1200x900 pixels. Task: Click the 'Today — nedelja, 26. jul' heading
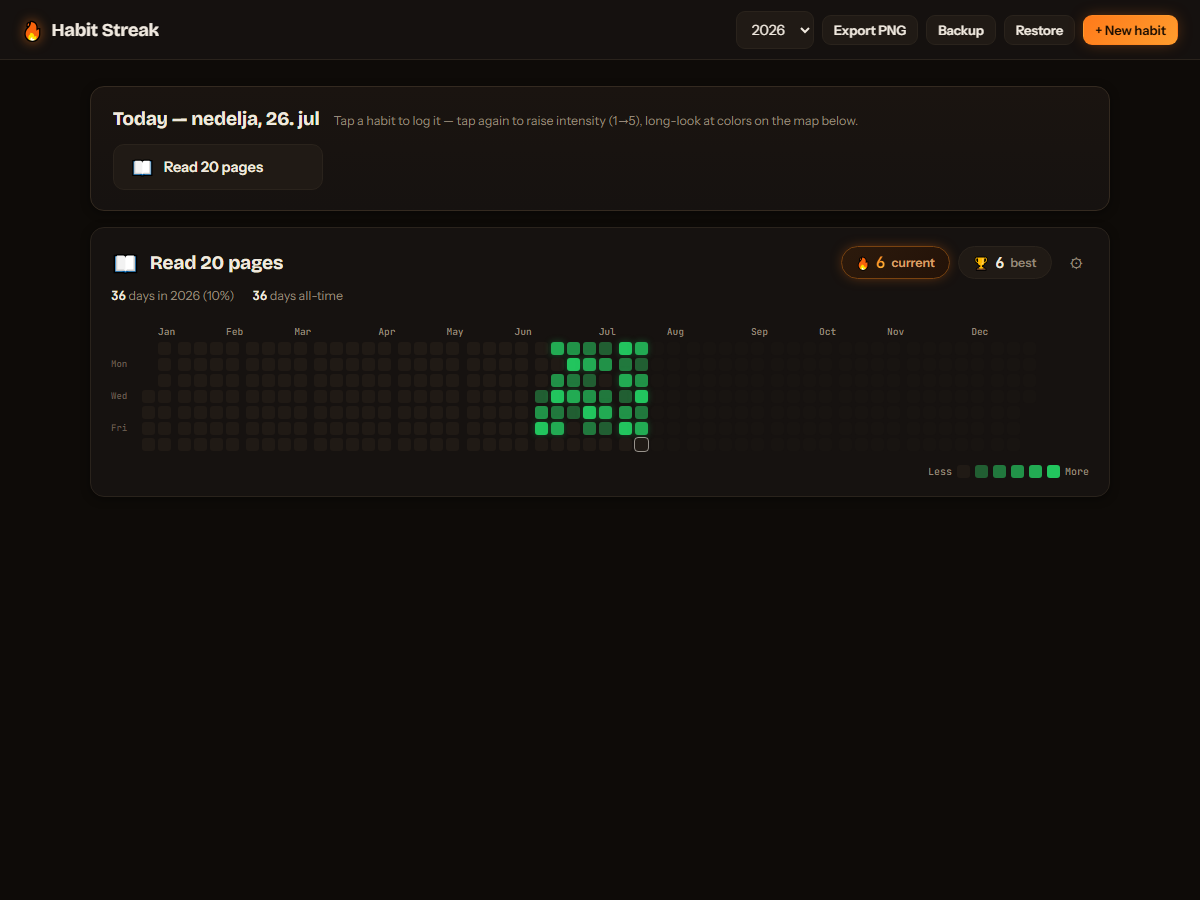(x=216, y=119)
